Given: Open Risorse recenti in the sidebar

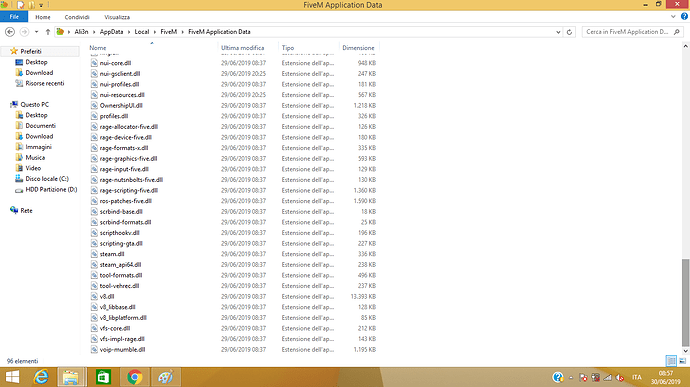Looking at the screenshot, I should (x=44, y=83).
